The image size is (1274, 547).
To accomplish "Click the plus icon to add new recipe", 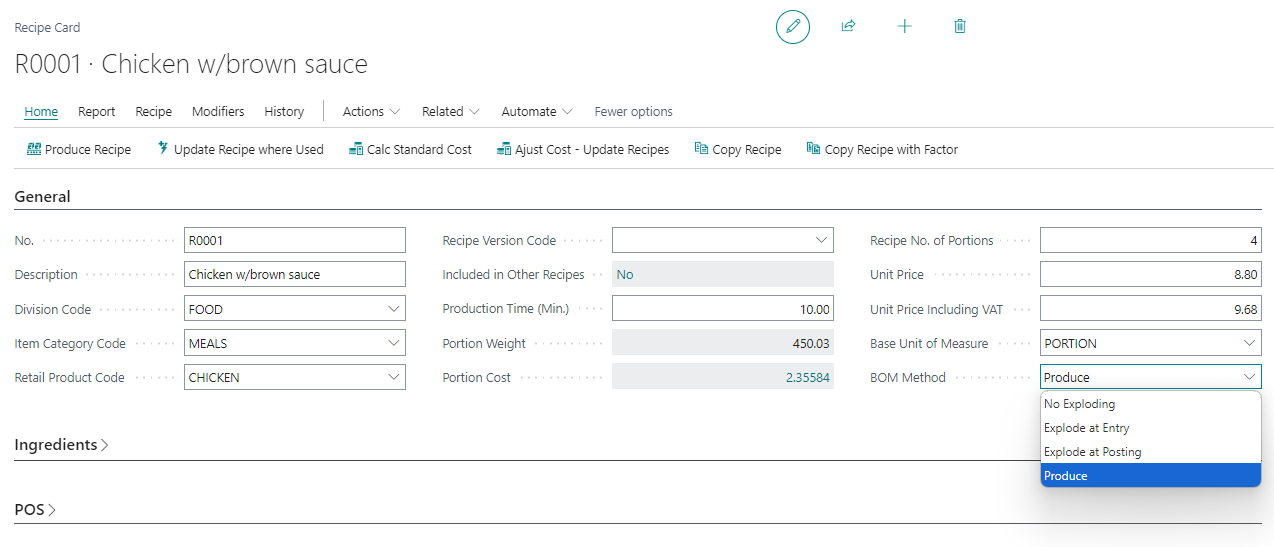I will click(904, 26).
